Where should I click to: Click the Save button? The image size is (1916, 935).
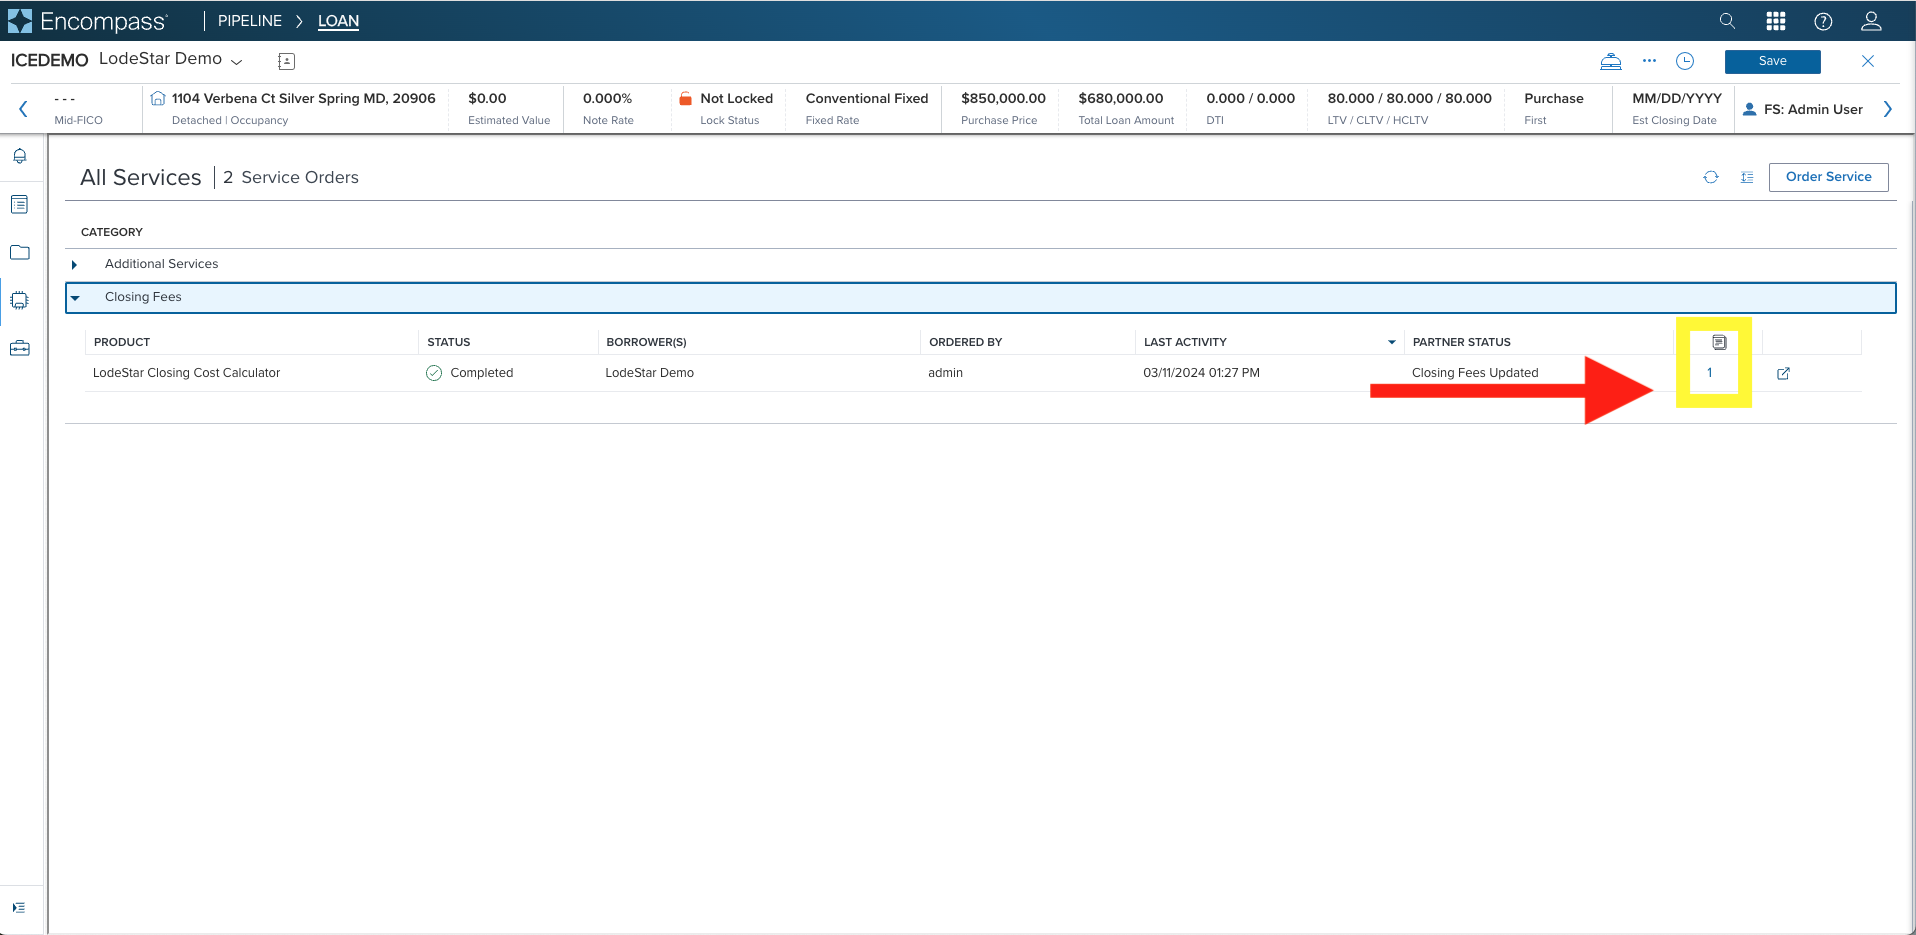1772,61
